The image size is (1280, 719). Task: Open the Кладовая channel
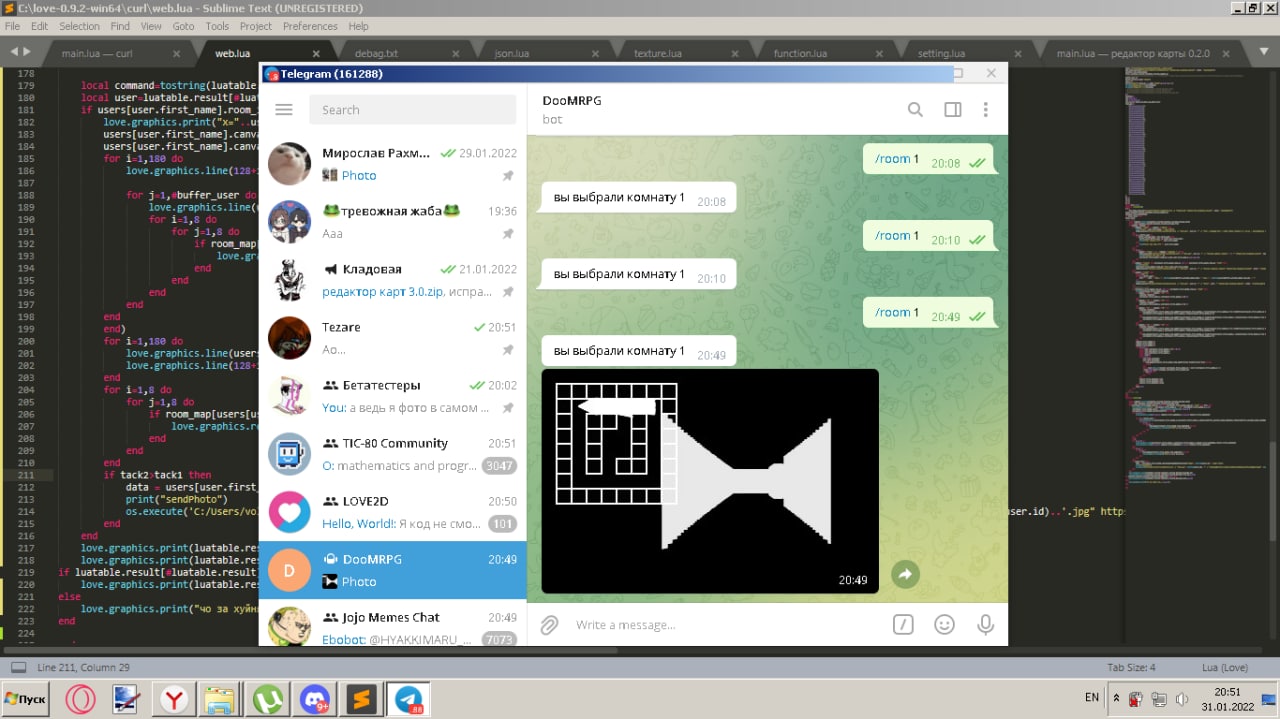(392, 280)
